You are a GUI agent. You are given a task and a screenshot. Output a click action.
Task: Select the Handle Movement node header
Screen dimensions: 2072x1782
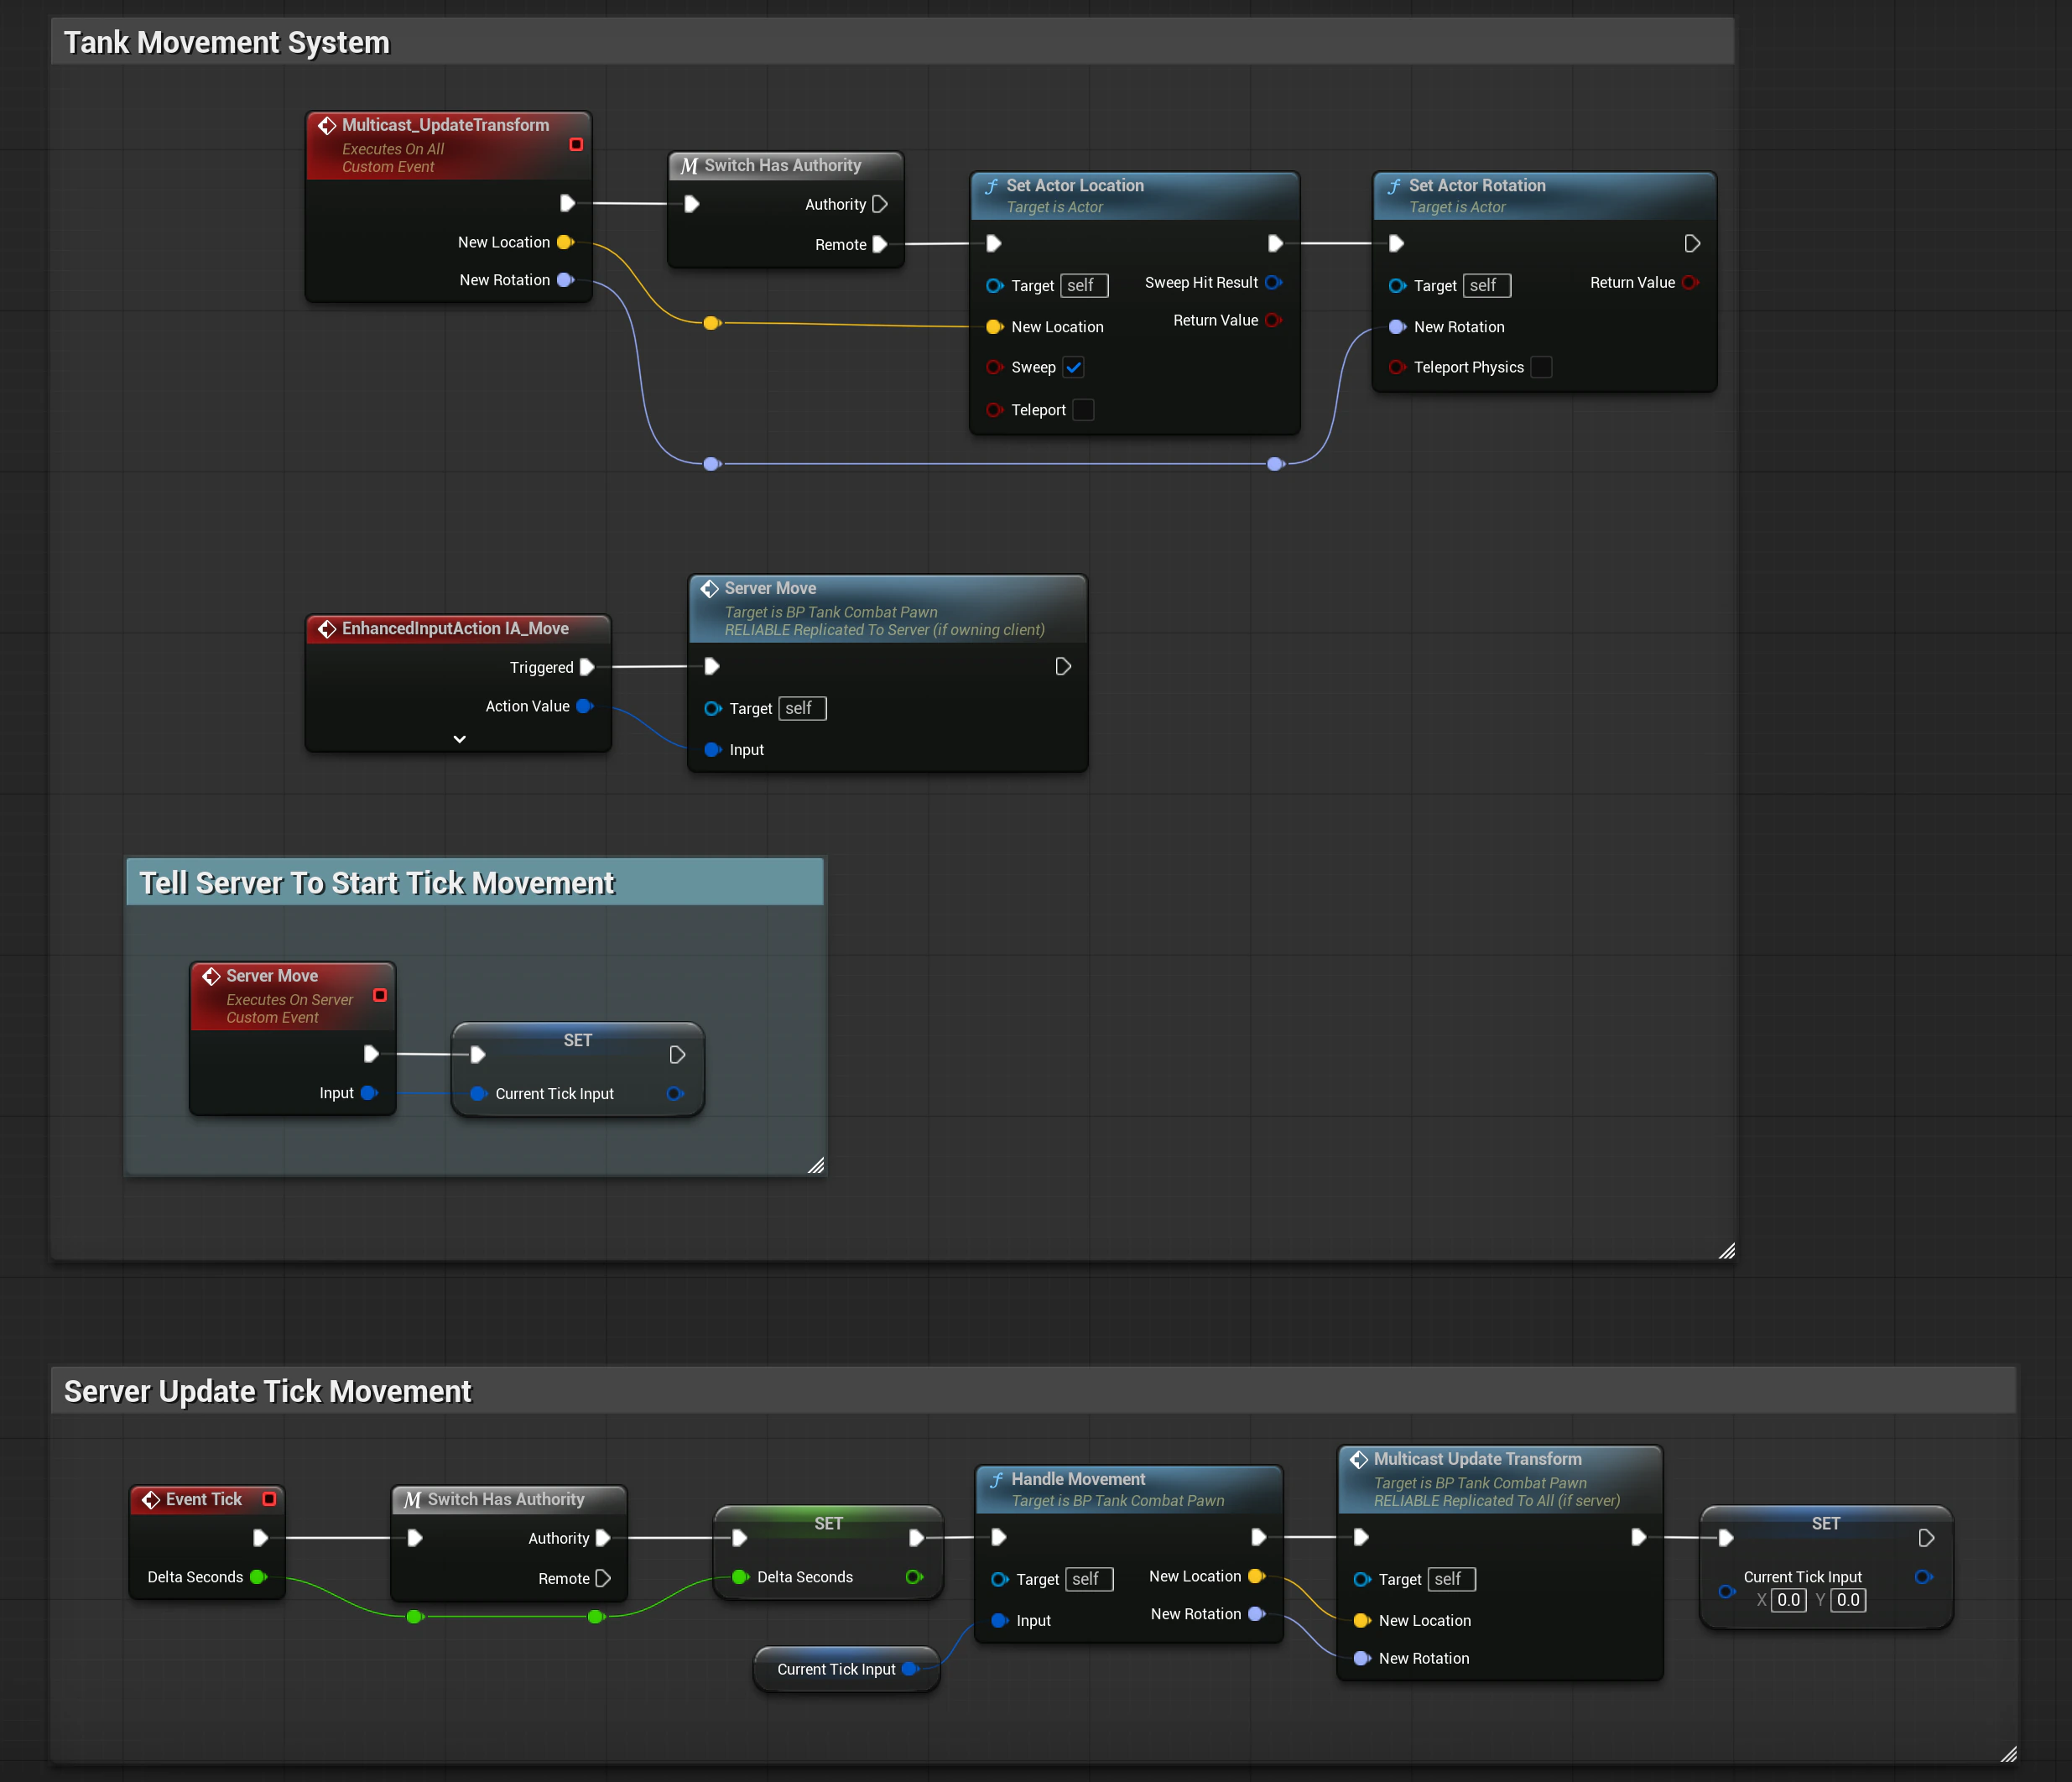[1129, 1489]
